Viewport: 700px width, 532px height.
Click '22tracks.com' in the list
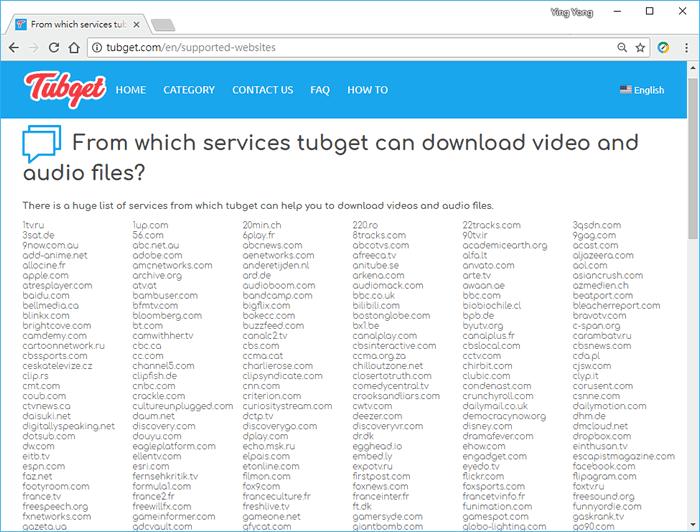pos(492,225)
